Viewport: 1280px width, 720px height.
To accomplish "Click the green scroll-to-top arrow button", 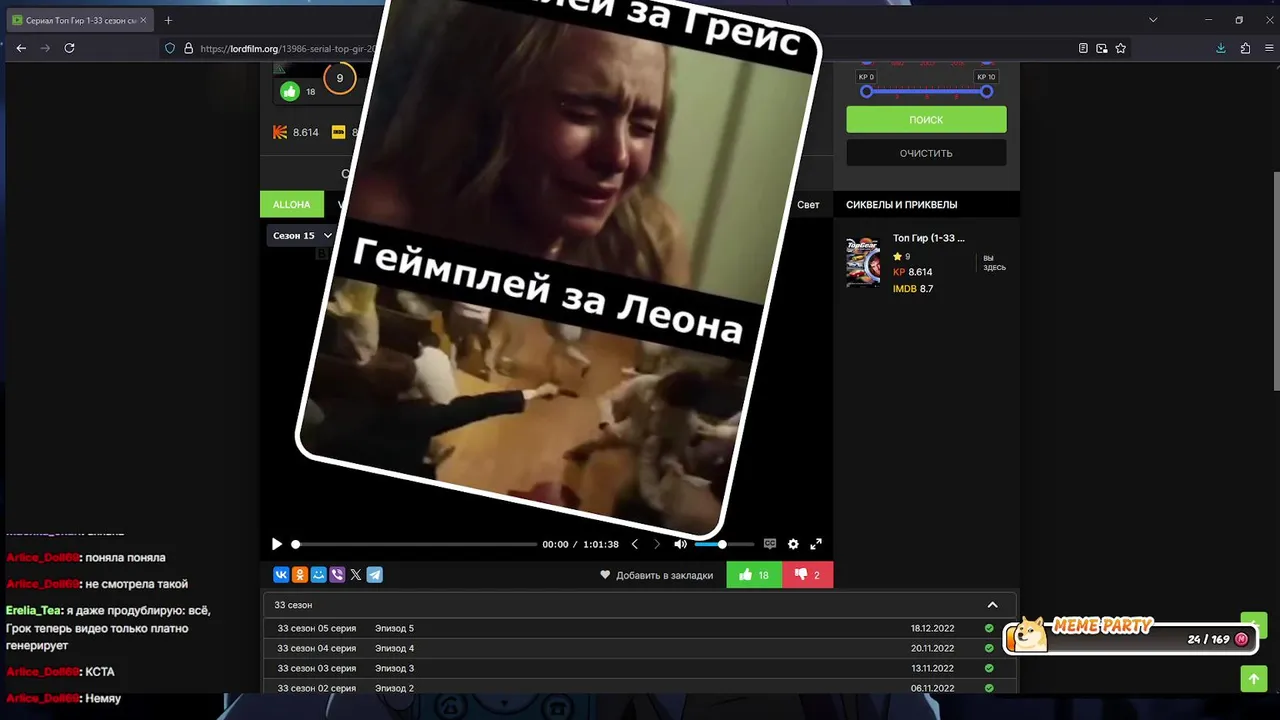I will [1254, 679].
